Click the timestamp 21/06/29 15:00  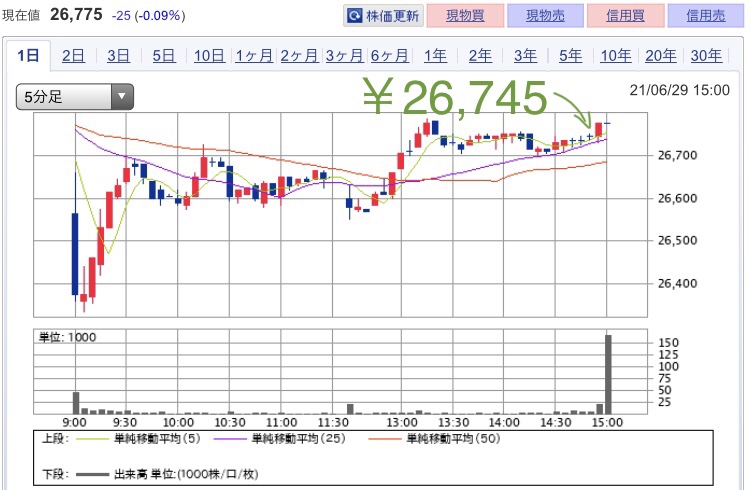coord(679,90)
